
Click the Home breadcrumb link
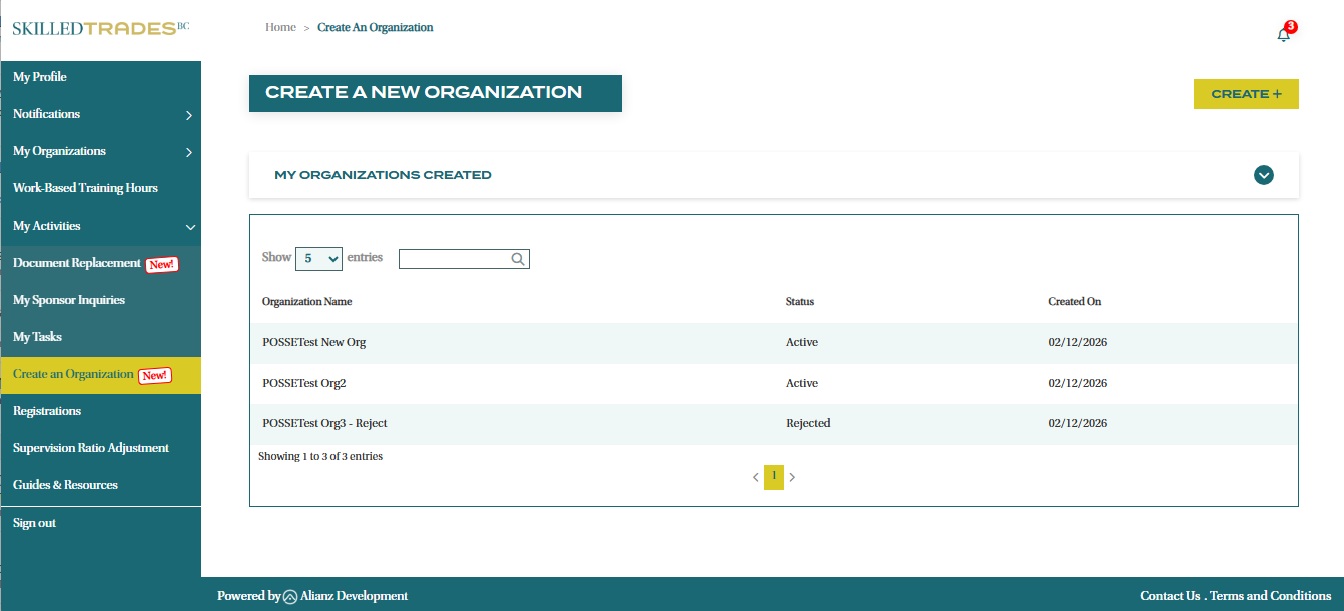pyautogui.click(x=280, y=27)
